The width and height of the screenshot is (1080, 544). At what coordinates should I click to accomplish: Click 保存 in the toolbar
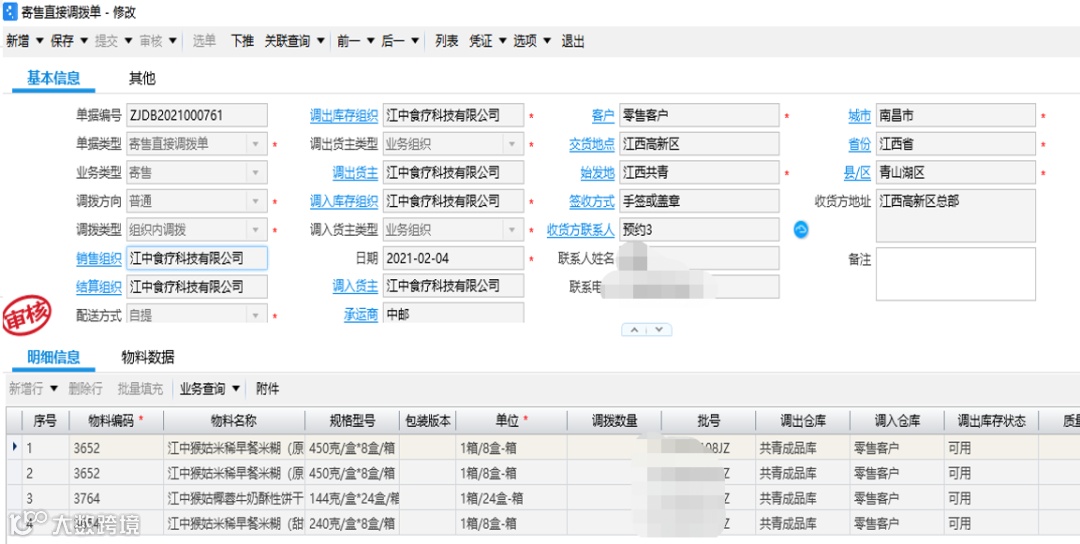pos(62,41)
